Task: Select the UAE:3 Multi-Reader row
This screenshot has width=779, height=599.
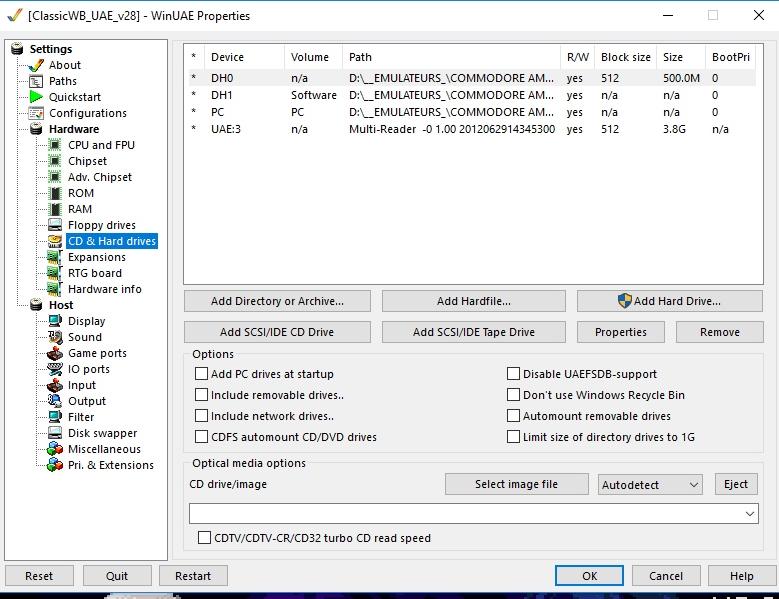Action: (x=472, y=129)
